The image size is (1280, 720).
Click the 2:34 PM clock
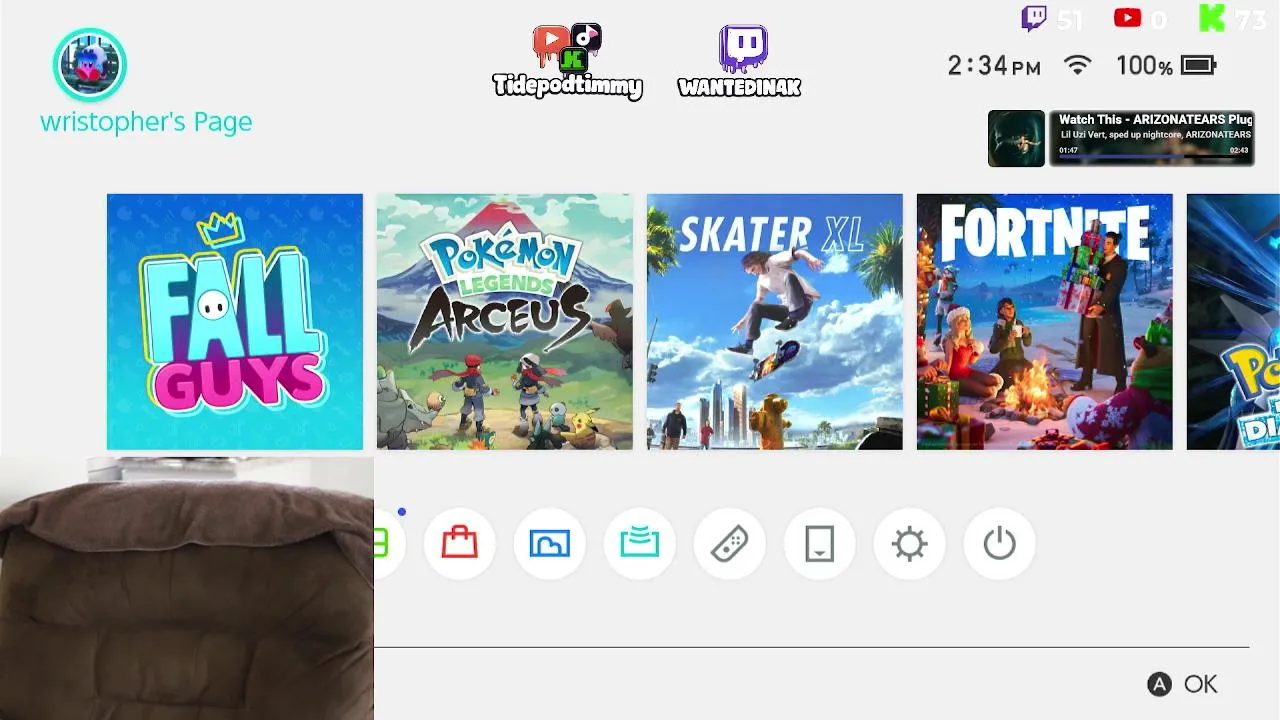pos(994,66)
